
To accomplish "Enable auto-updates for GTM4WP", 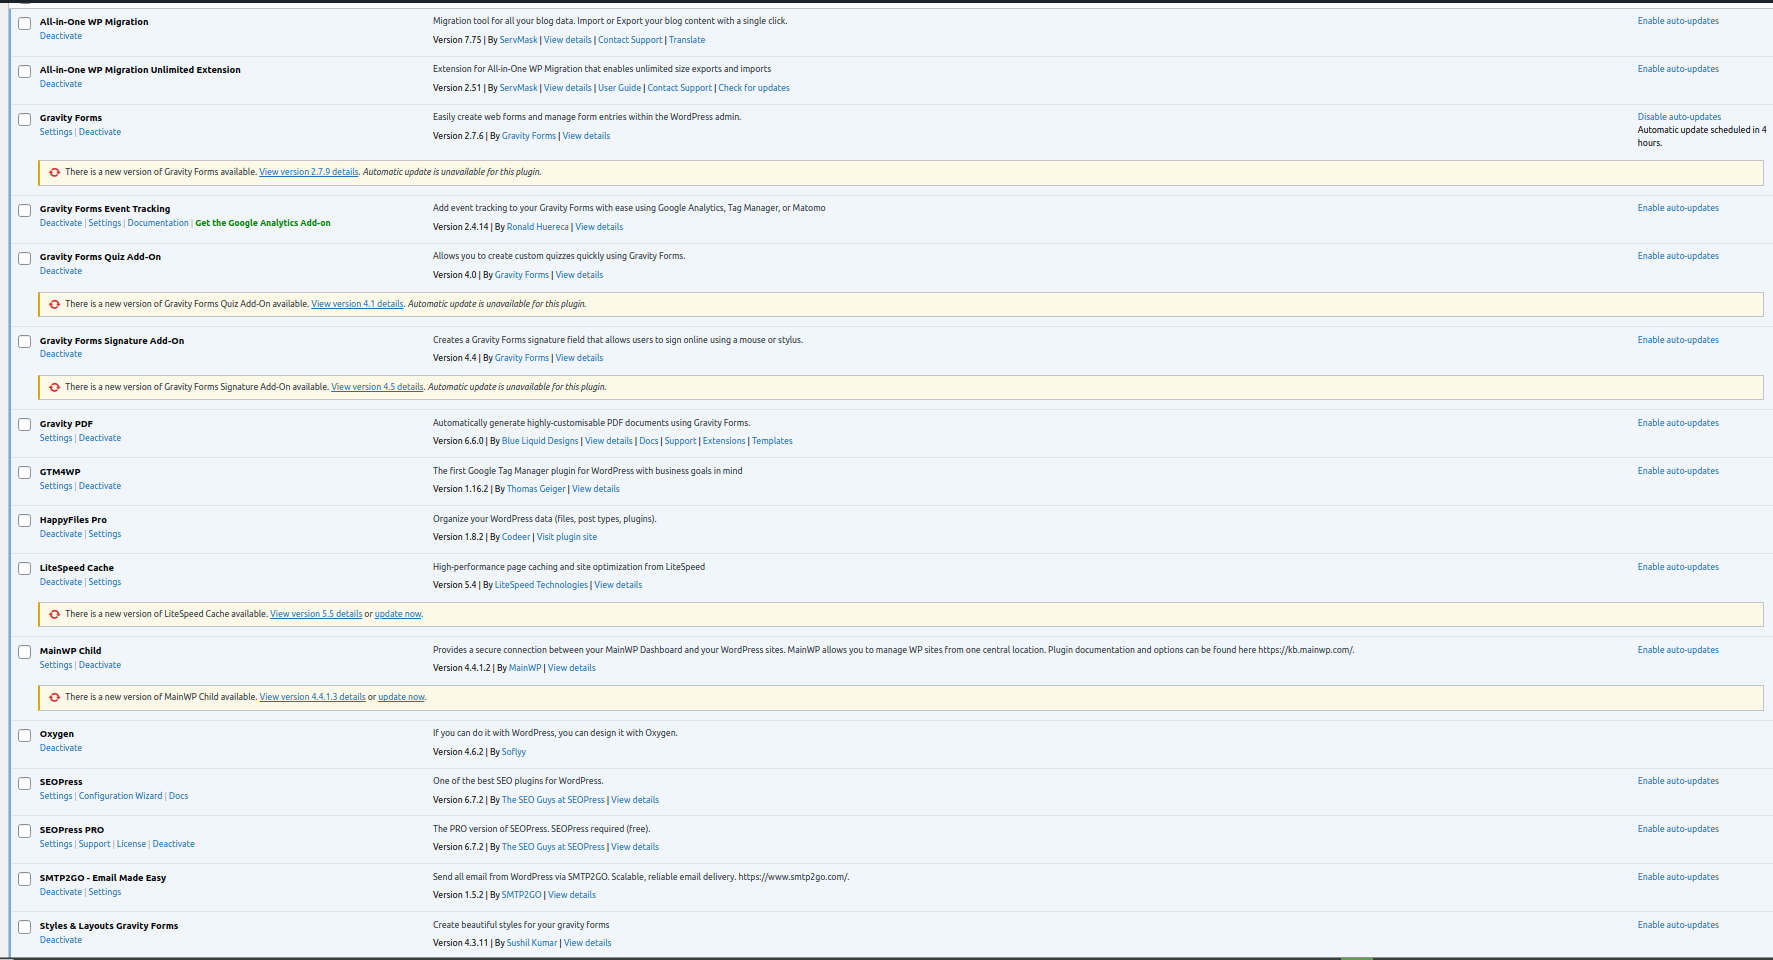I will coord(1678,471).
